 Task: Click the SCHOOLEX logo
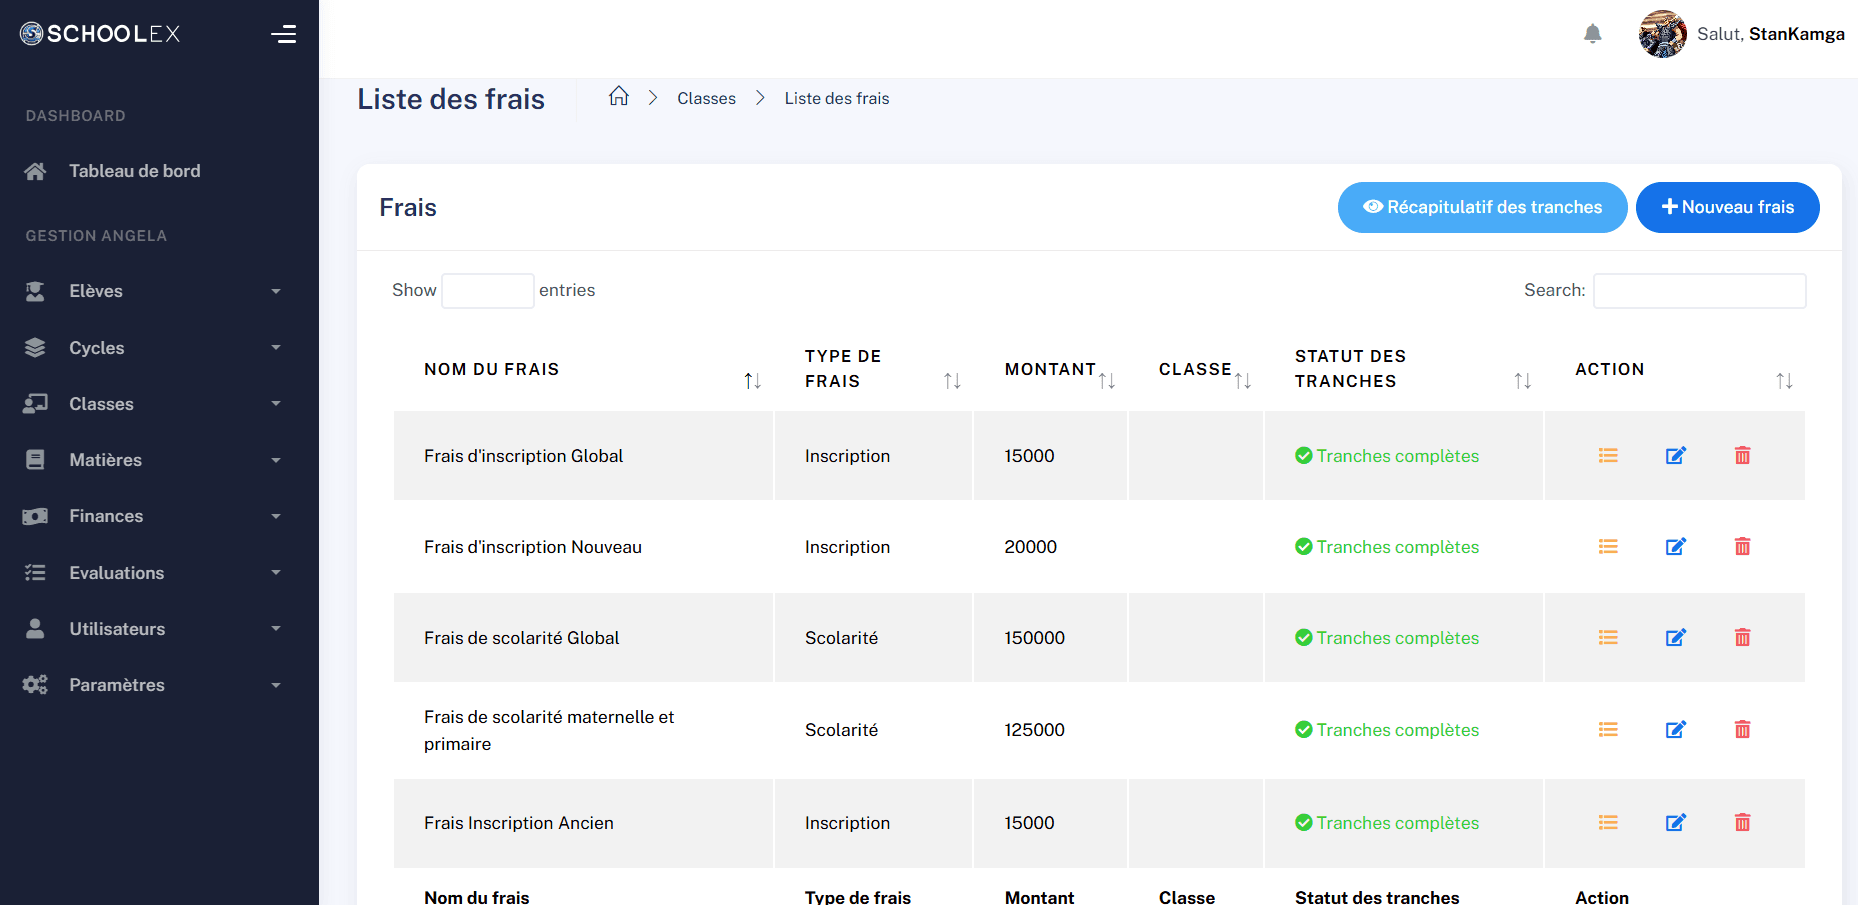click(100, 34)
